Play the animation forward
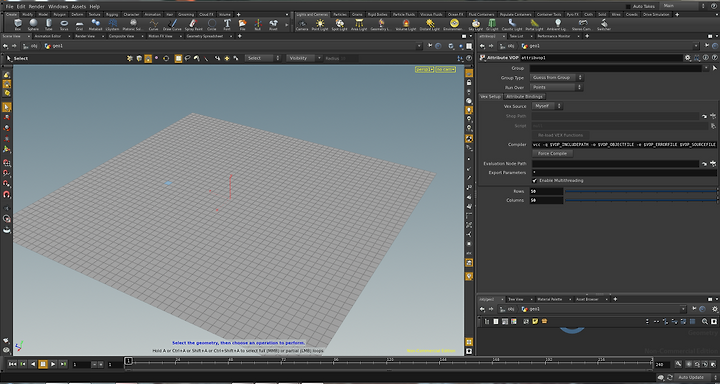Viewport: 720px width, 384px height. coord(53,364)
